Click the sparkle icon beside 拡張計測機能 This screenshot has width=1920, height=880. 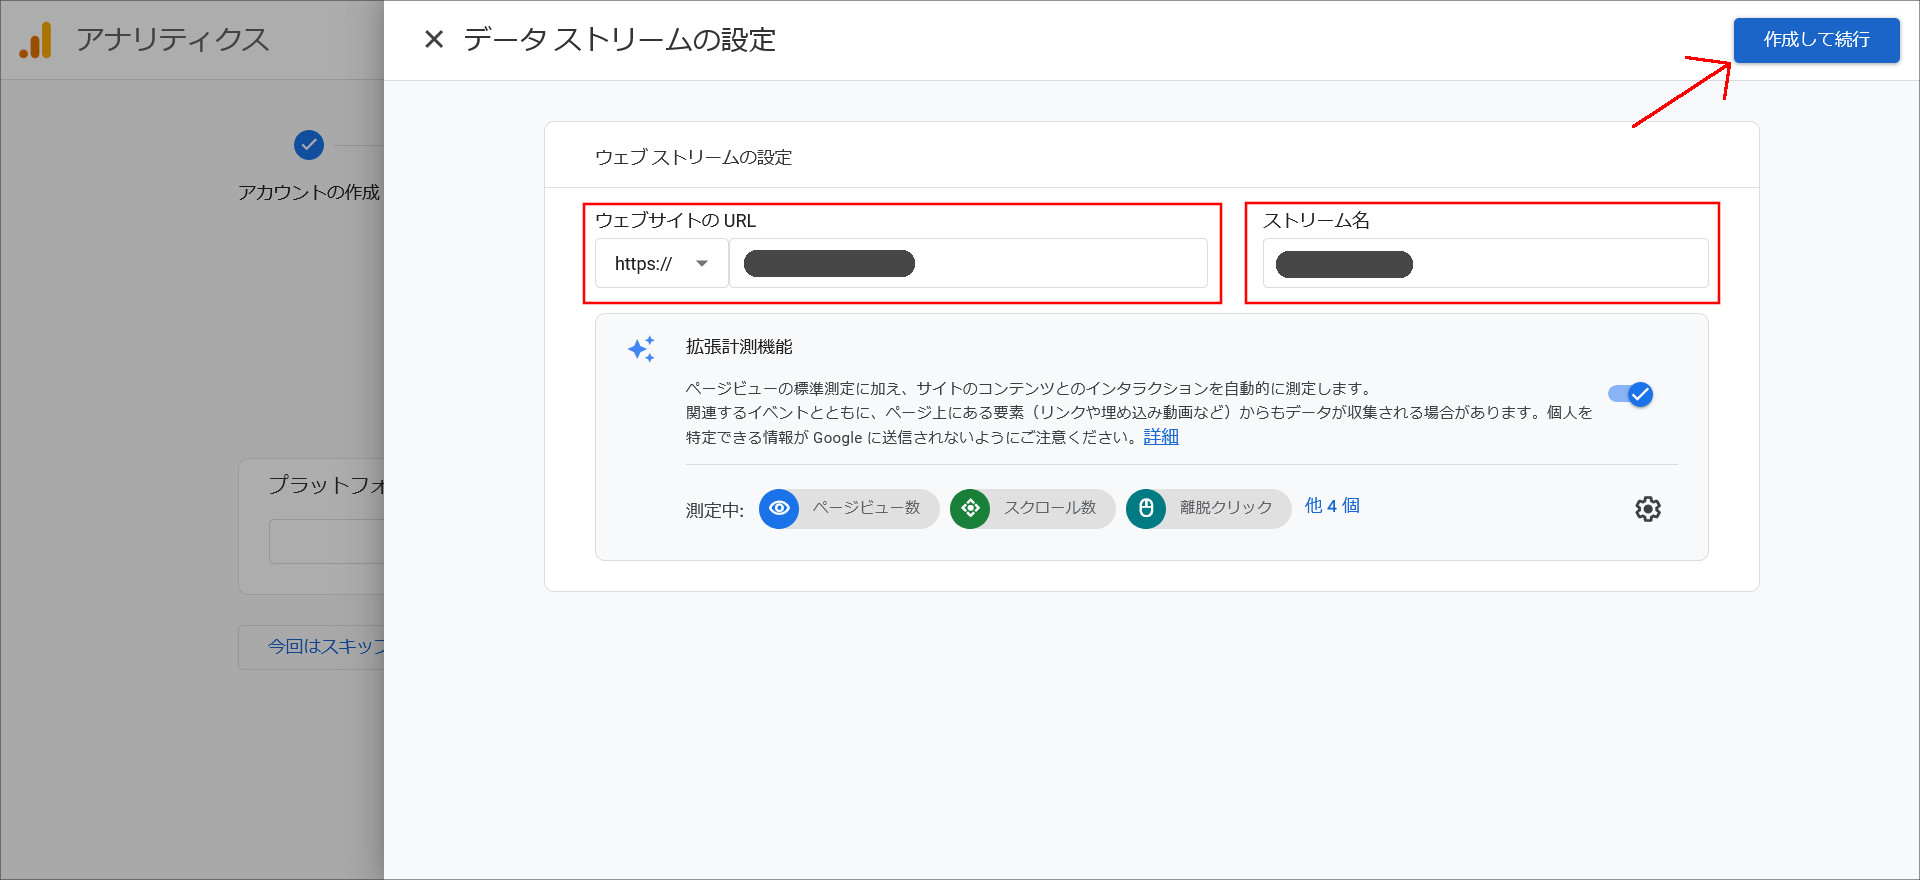641,349
